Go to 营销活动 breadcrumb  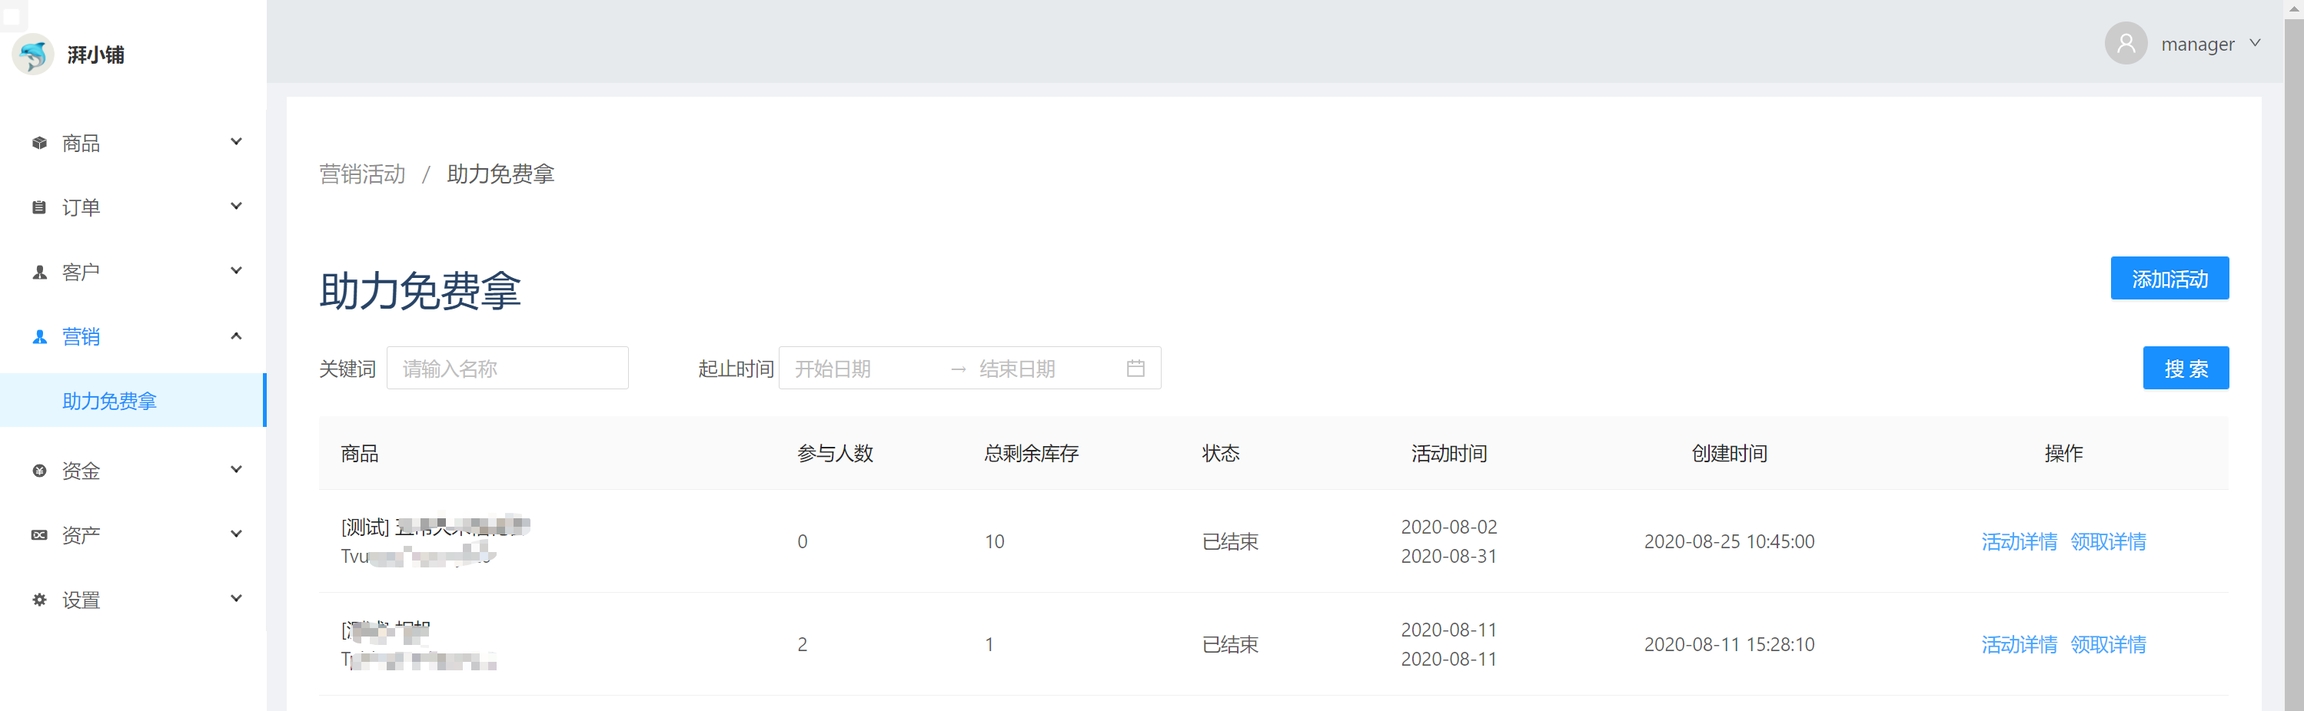[362, 174]
